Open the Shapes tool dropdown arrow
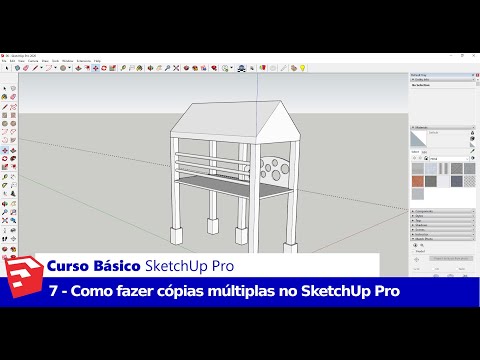Image resolution: width=480 pixels, height=360 pixels. (69, 68)
